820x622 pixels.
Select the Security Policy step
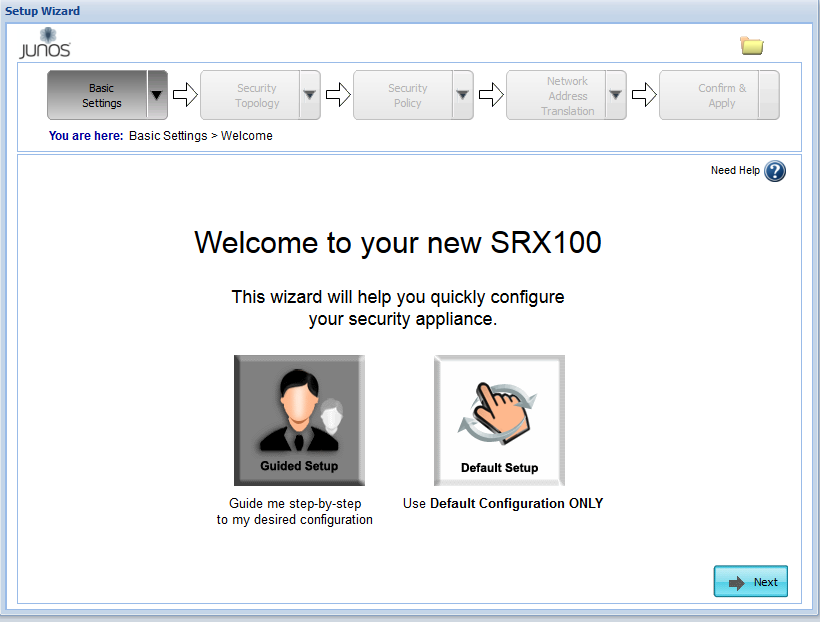pos(403,95)
